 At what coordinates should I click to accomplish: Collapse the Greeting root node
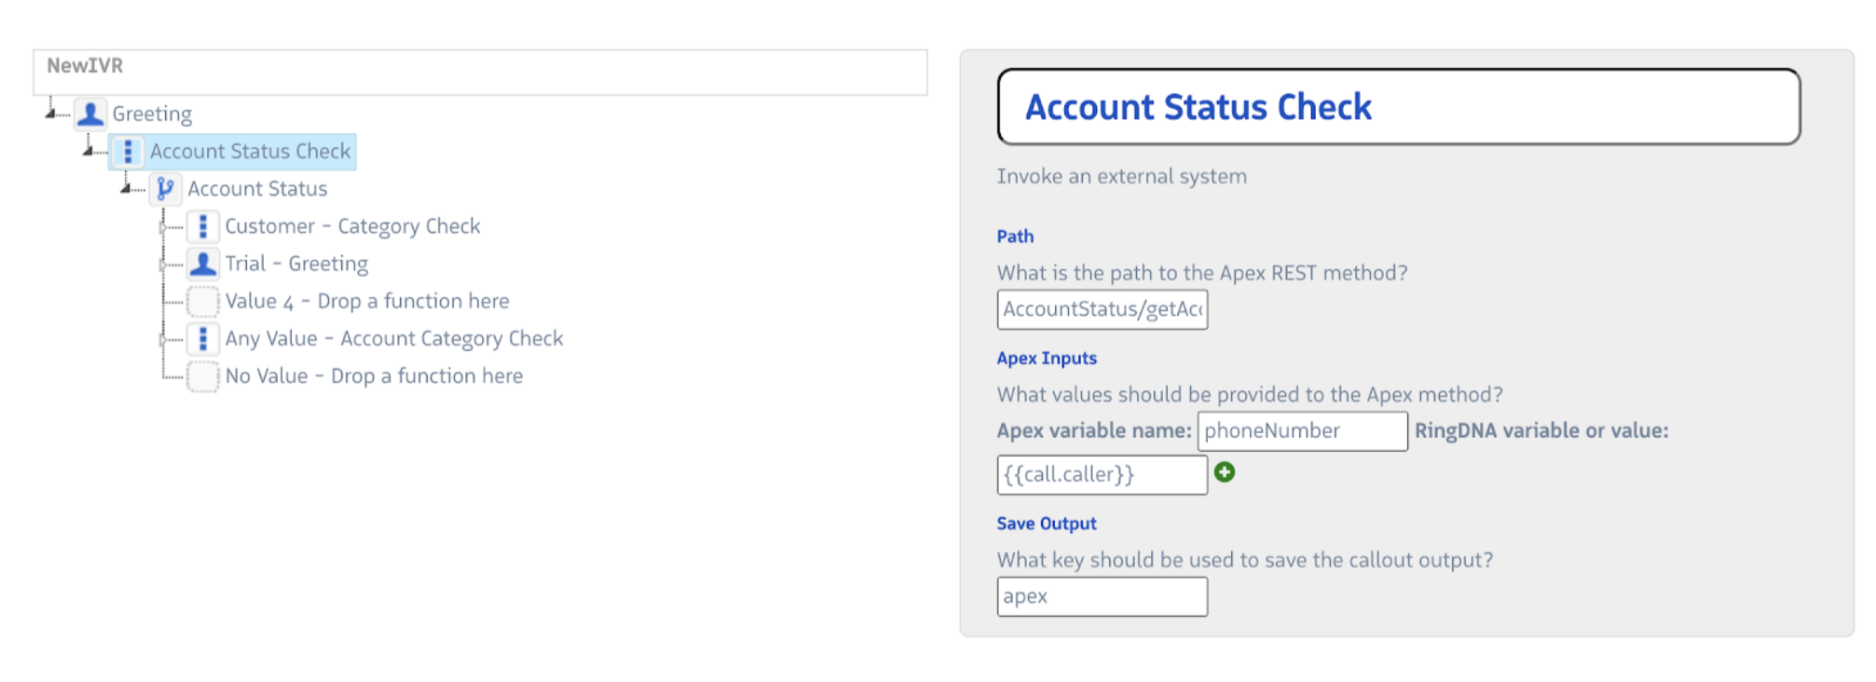(x=51, y=112)
